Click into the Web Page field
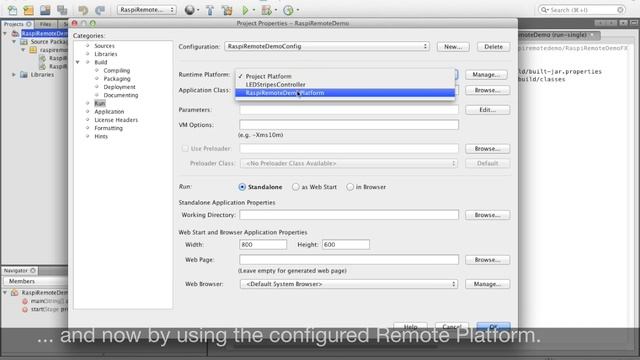This screenshot has width=640, height=360. pyautogui.click(x=349, y=260)
